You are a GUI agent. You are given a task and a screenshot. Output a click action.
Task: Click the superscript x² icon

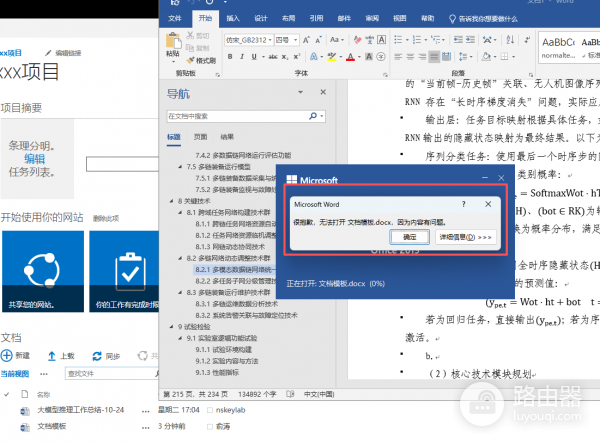click(297, 57)
